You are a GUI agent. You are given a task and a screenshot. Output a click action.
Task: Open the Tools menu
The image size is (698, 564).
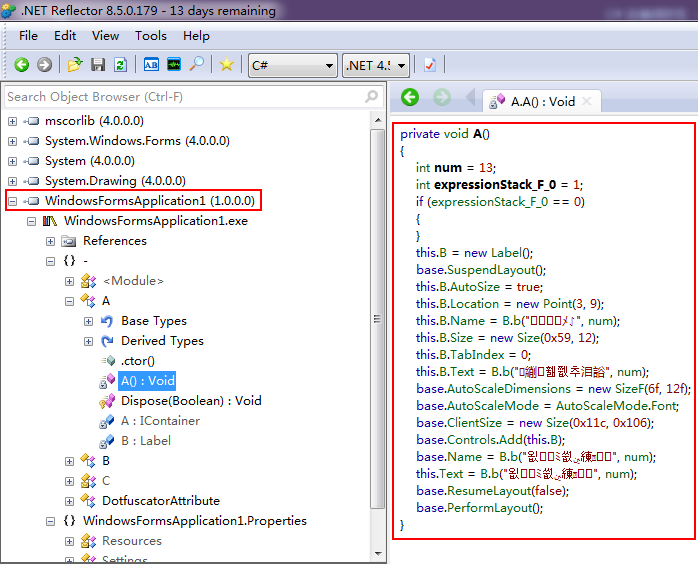[151, 36]
